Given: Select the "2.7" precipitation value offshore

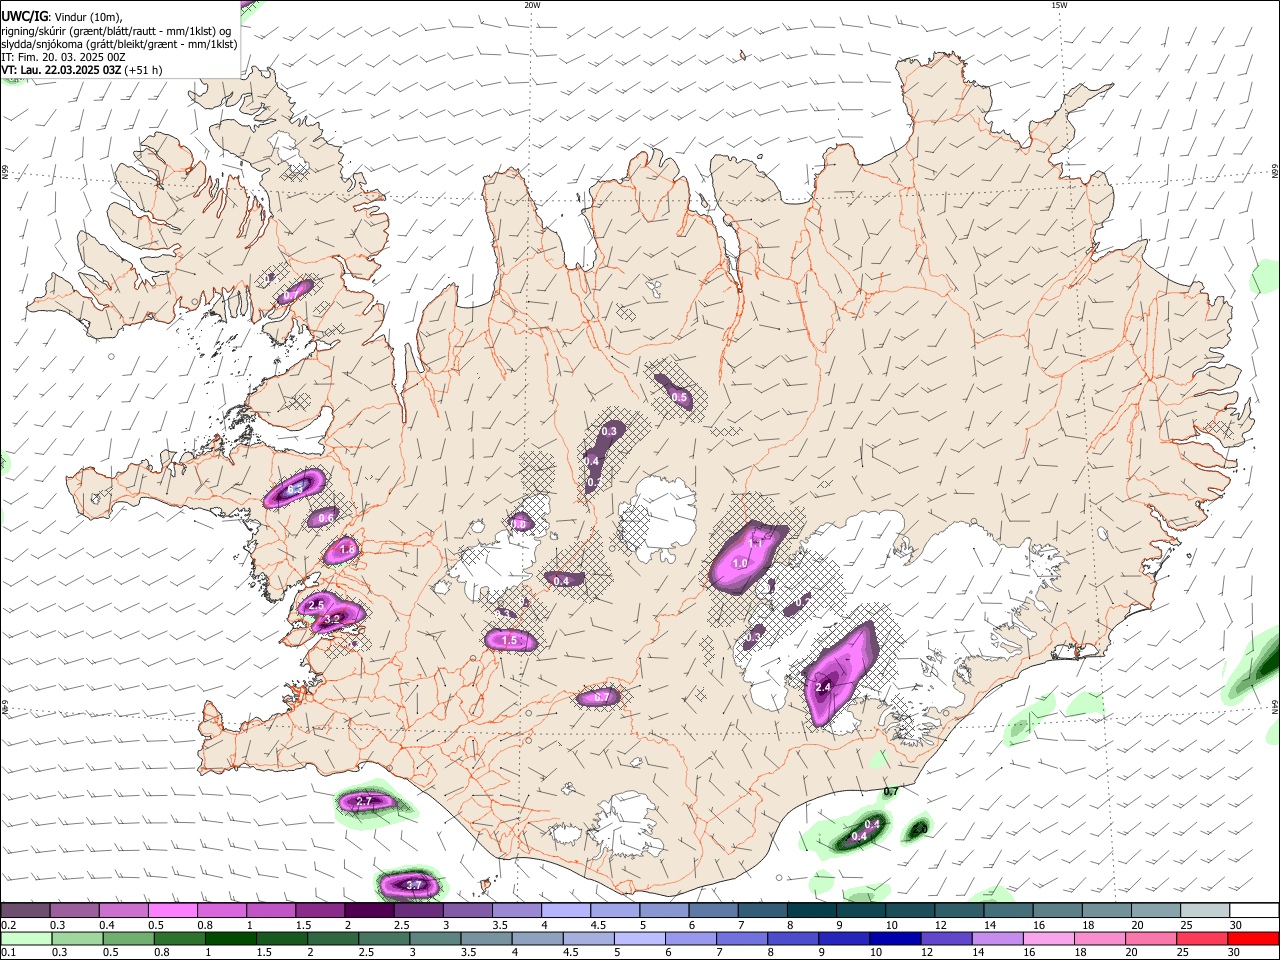Looking at the screenshot, I should pyautogui.click(x=364, y=801).
